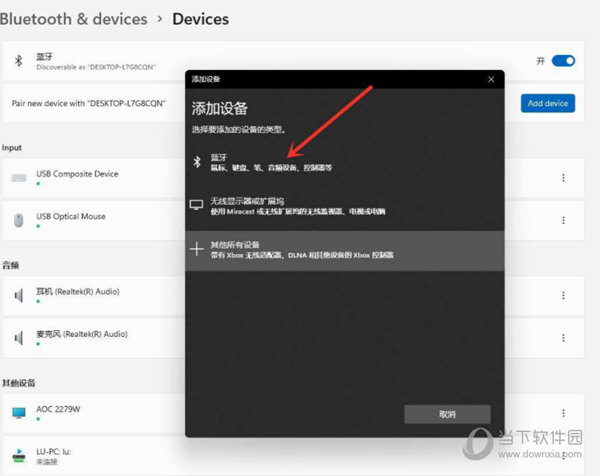
Task: Click the 其他设备 section heading
Action: coord(19,383)
